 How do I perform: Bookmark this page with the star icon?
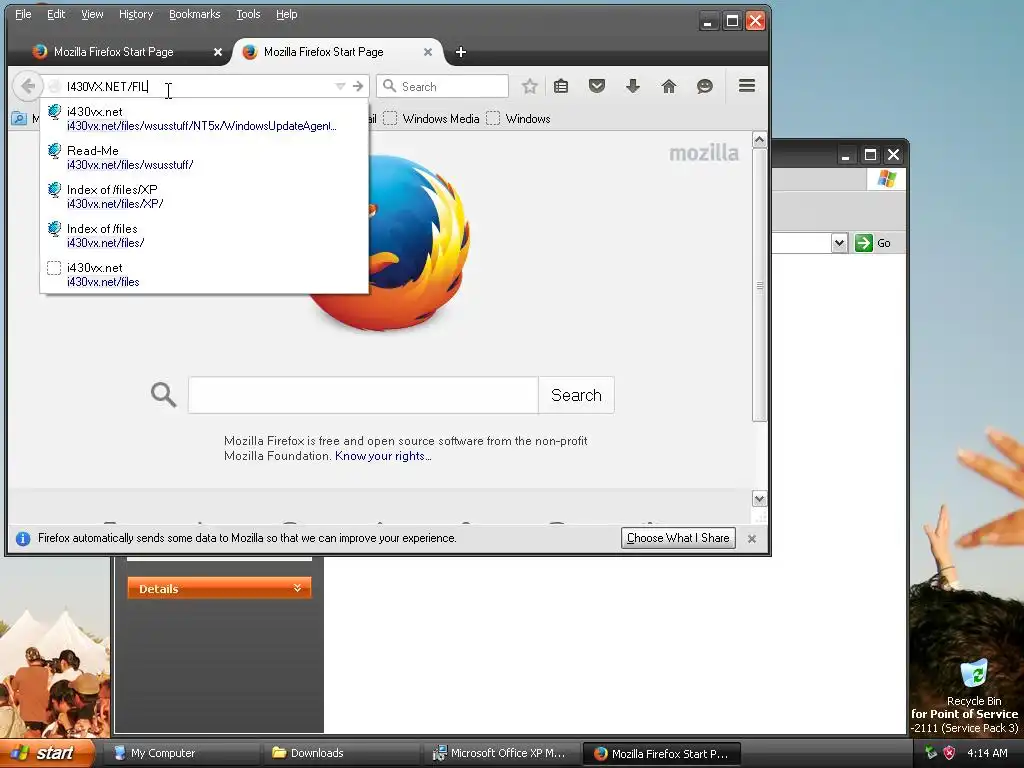pyautogui.click(x=530, y=86)
